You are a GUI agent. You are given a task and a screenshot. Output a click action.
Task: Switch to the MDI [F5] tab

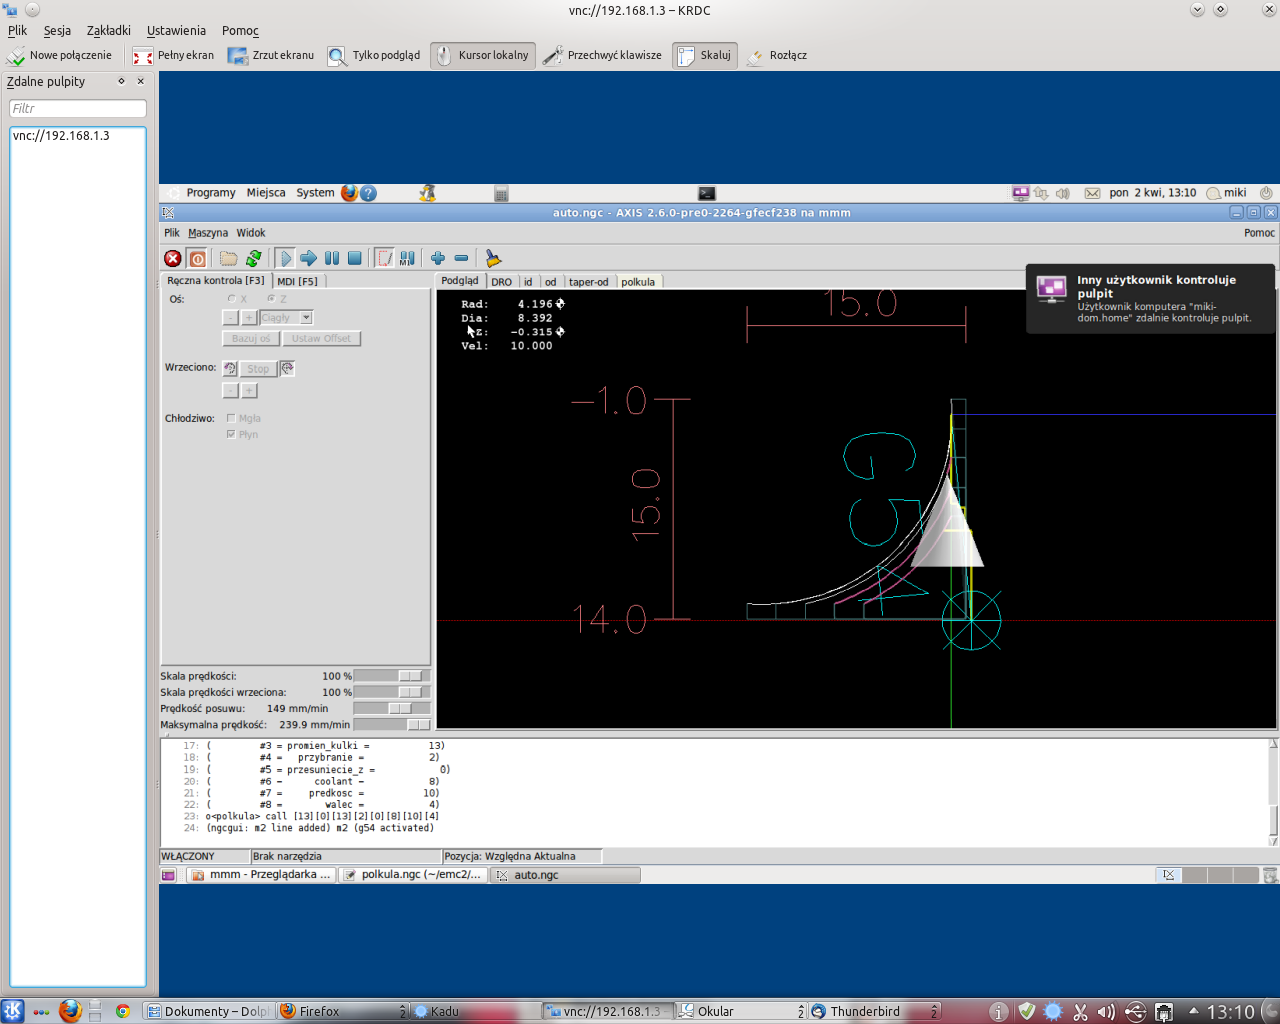[297, 281]
